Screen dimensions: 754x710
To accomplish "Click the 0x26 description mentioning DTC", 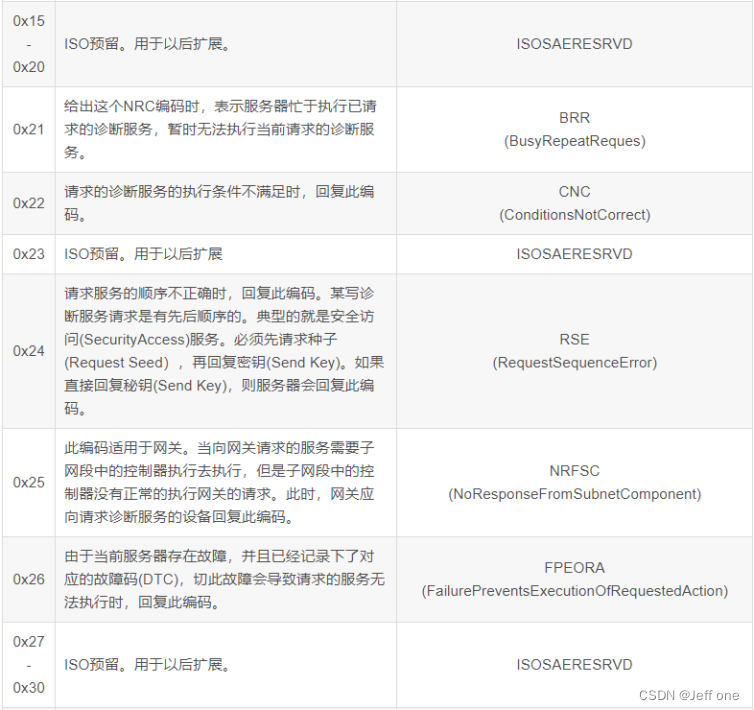I will pos(224,579).
